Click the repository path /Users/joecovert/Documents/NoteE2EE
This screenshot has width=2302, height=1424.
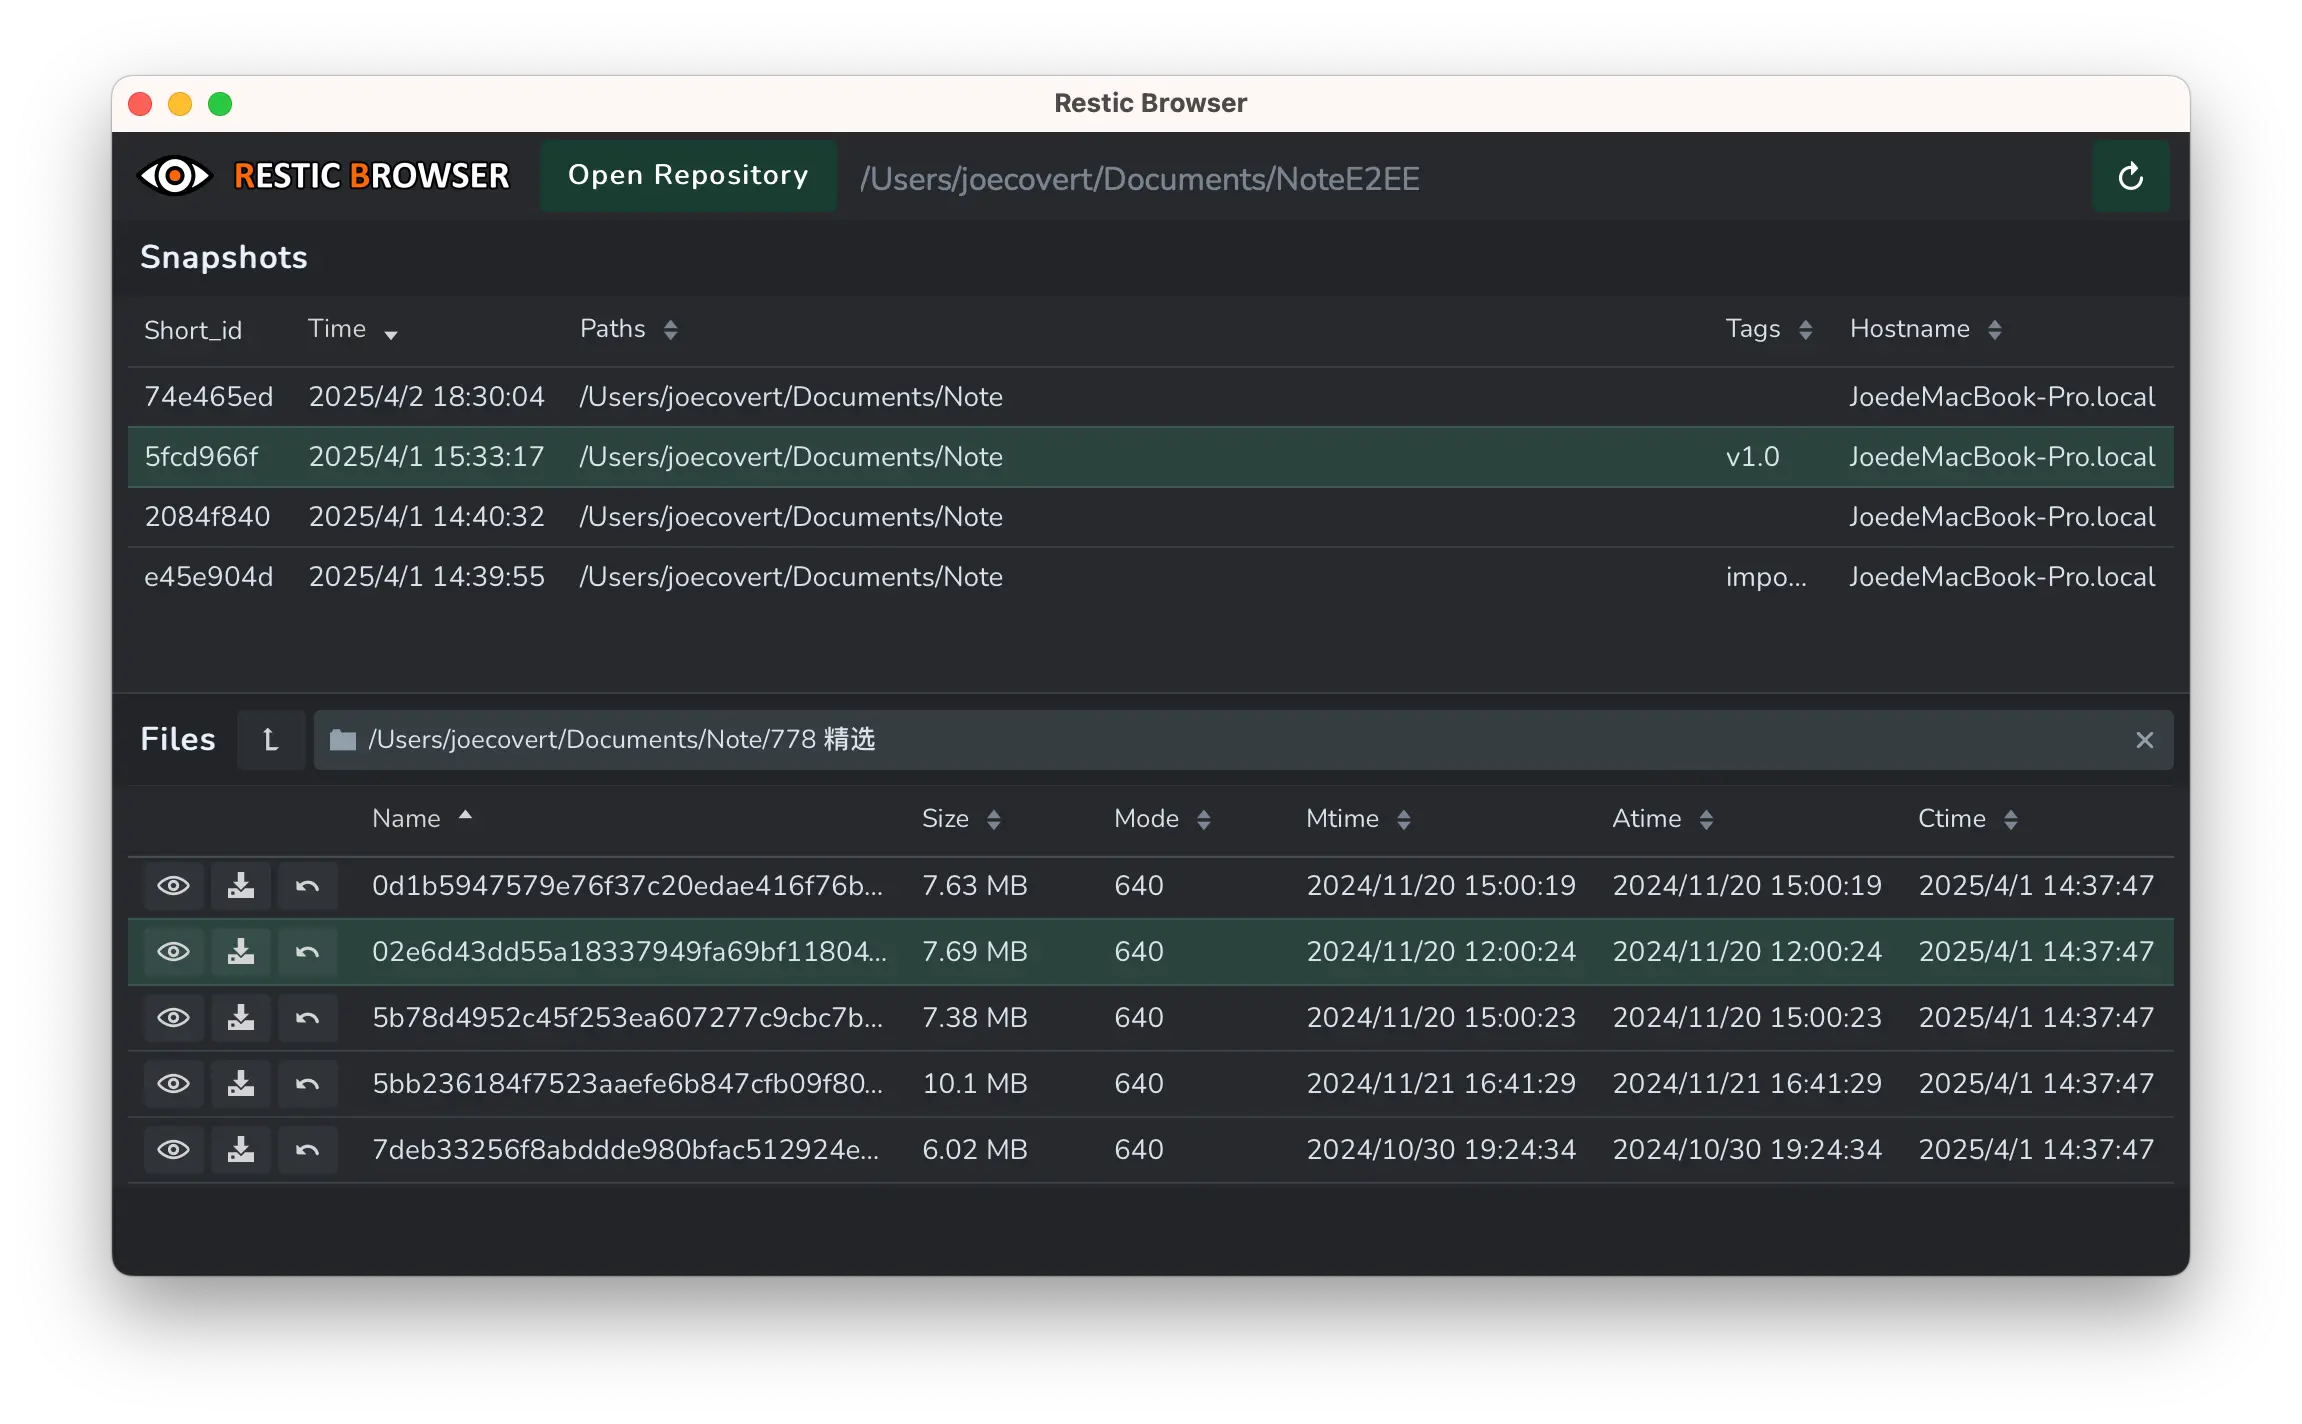(1139, 179)
